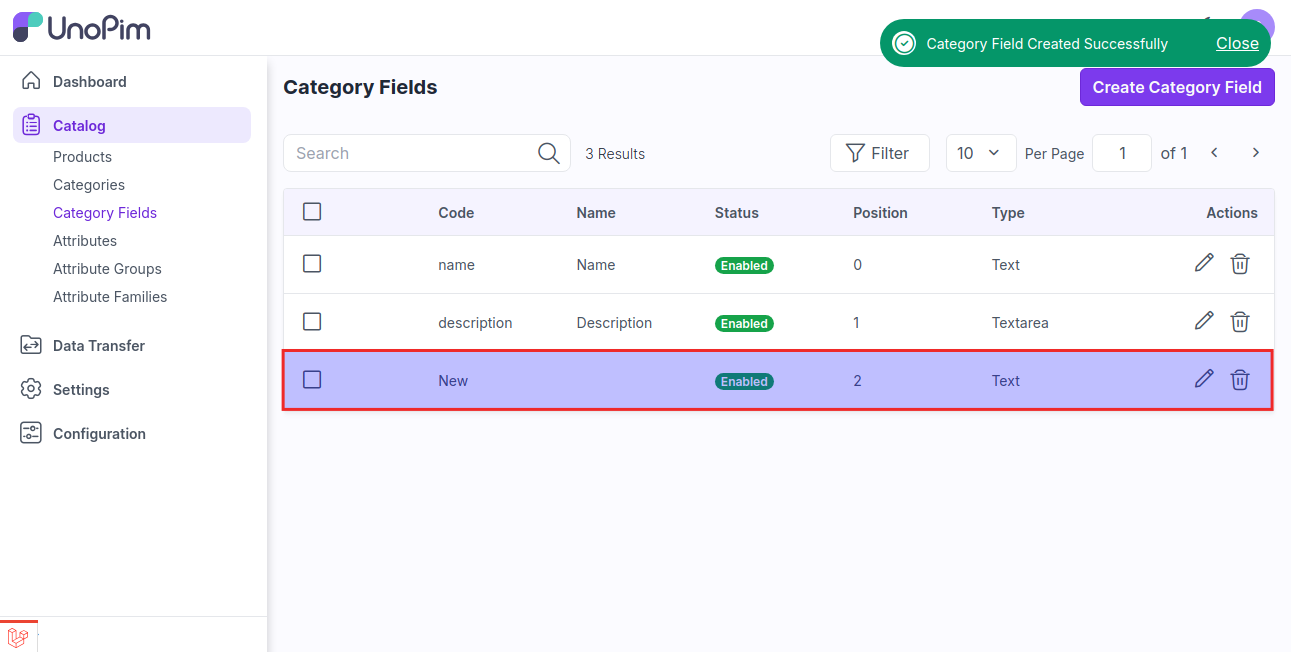
Task: Delete the description category field
Action: click(1240, 322)
